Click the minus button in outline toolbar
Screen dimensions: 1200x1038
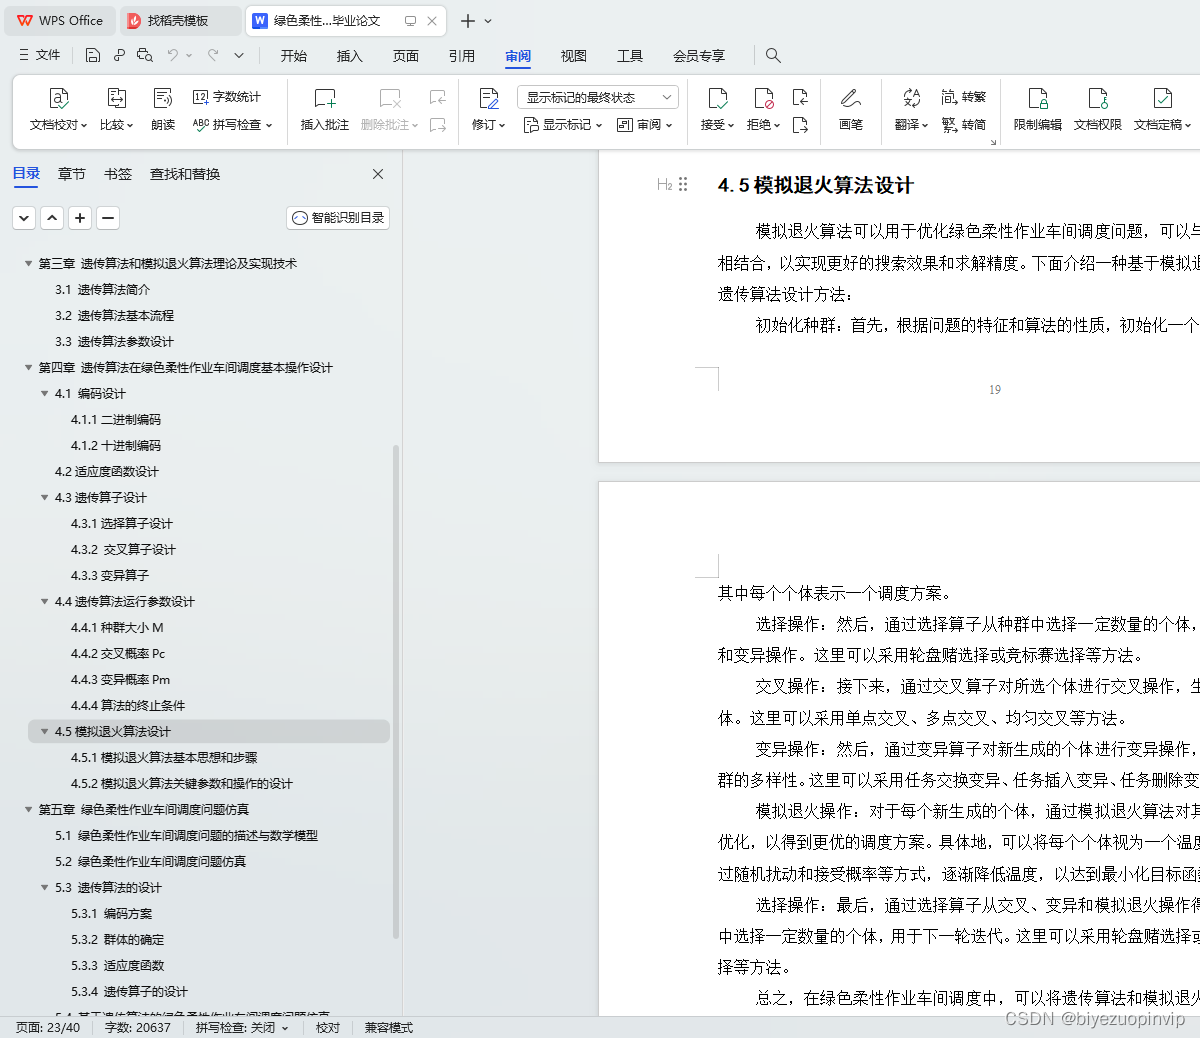click(108, 217)
